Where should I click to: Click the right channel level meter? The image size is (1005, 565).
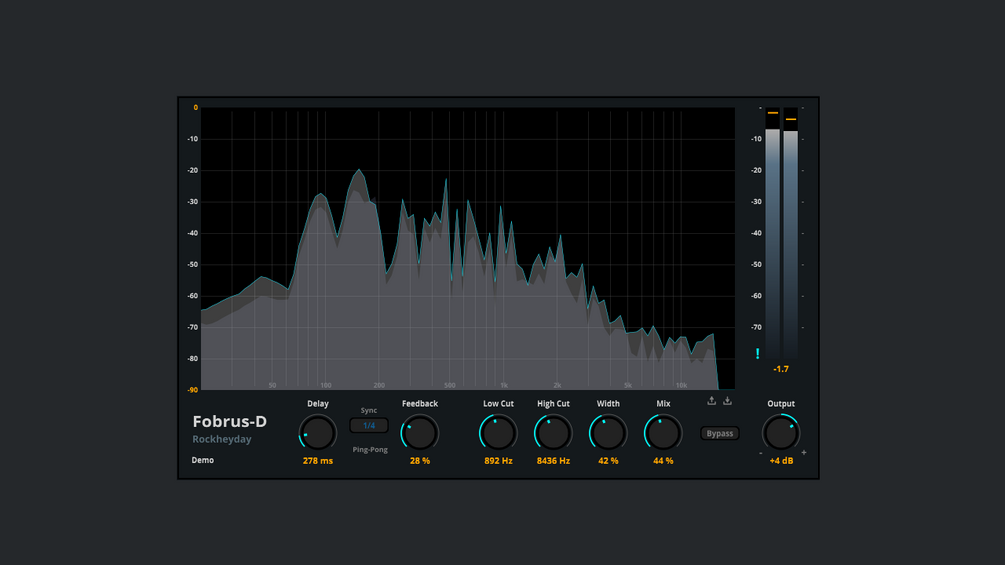pos(790,233)
